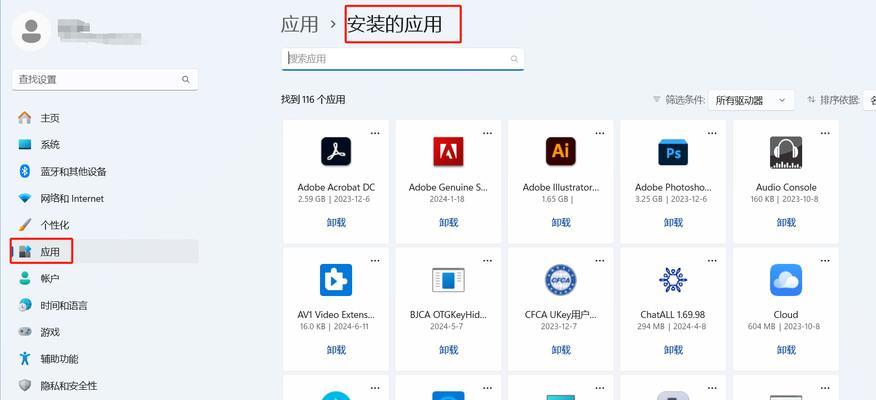Click the Cloud app icon

(785, 280)
